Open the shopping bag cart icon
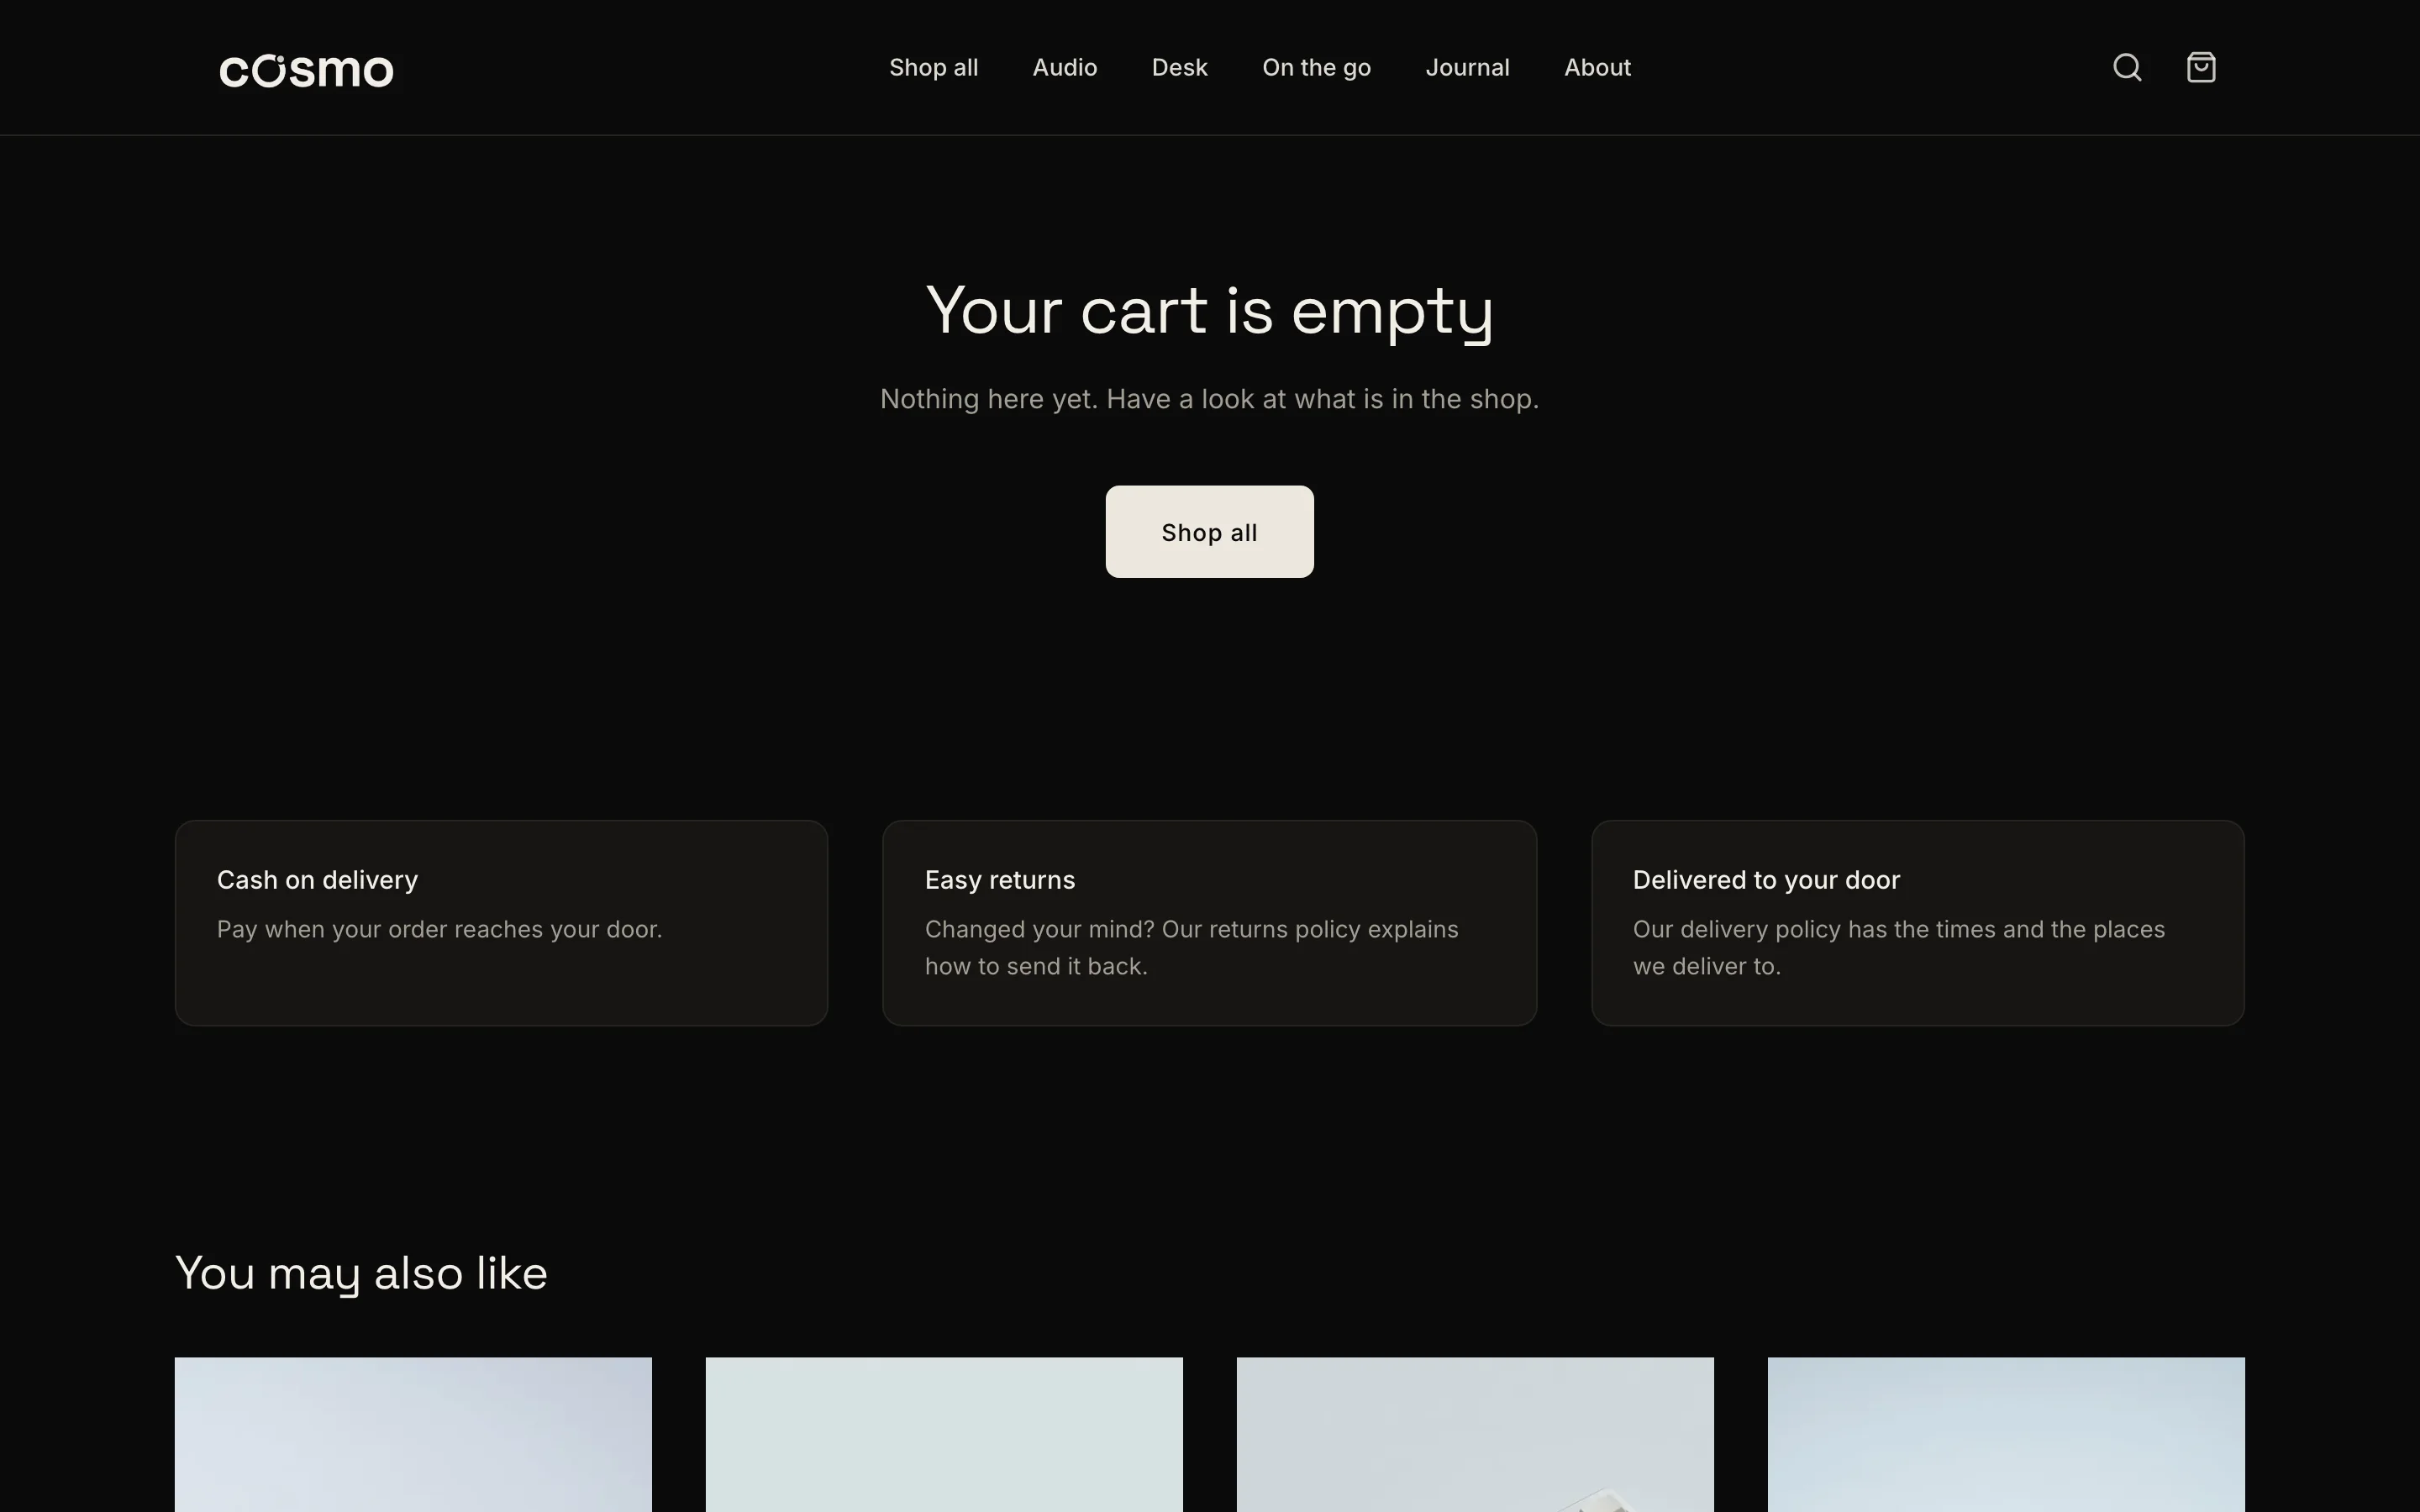 (x=2200, y=67)
